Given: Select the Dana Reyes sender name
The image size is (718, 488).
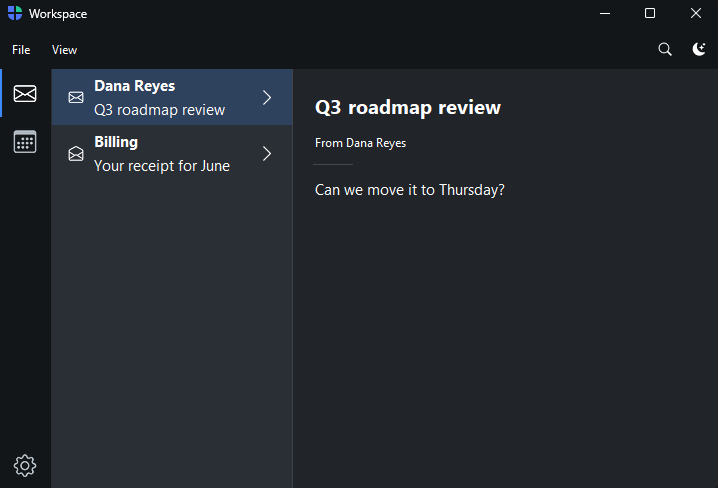Looking at the screenshot, I should 135,86.
